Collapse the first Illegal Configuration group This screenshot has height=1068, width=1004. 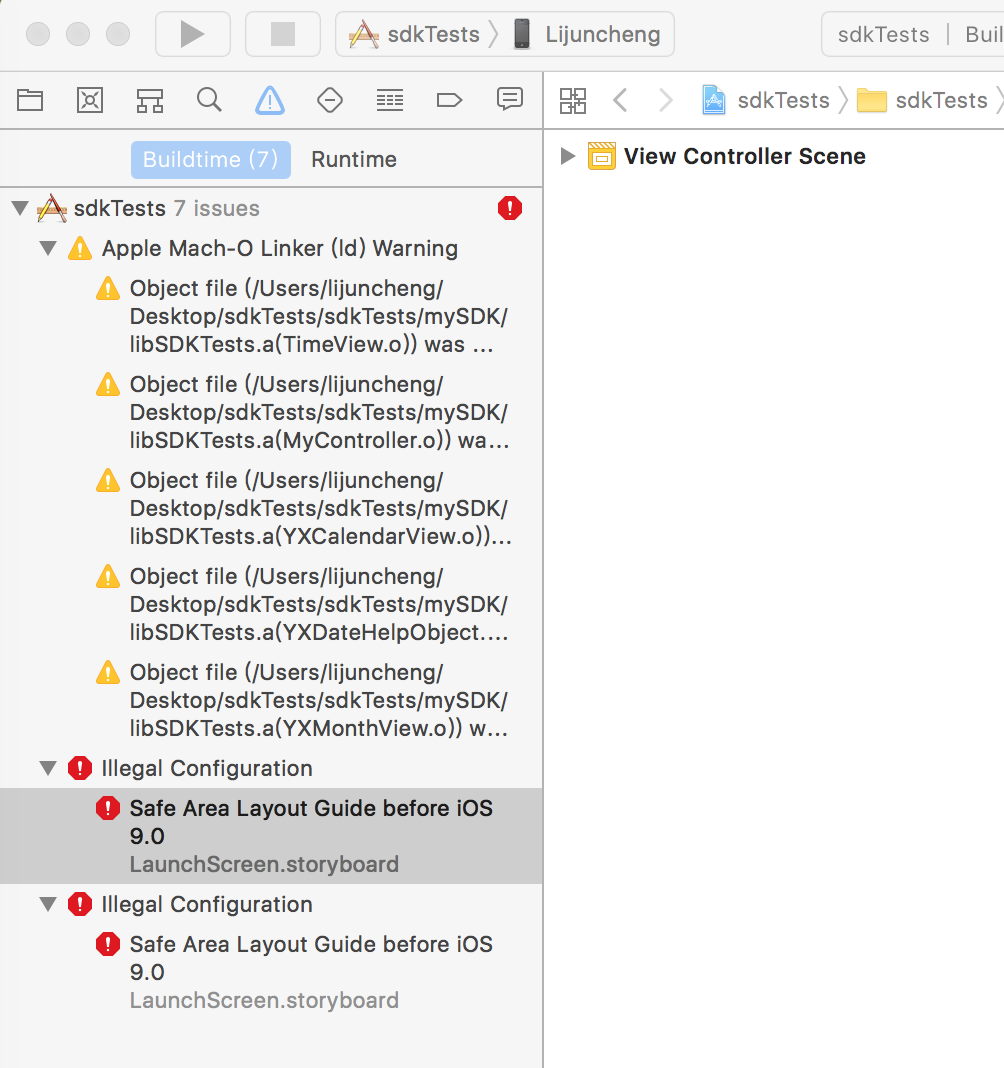pyautogui.click(x=48, y=768)
